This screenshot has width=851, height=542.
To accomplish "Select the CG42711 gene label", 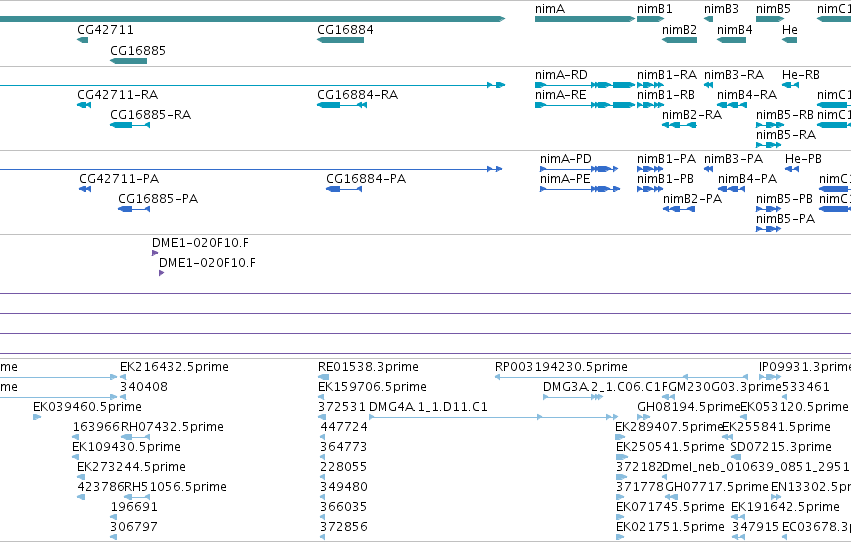I will click(105, 30).
